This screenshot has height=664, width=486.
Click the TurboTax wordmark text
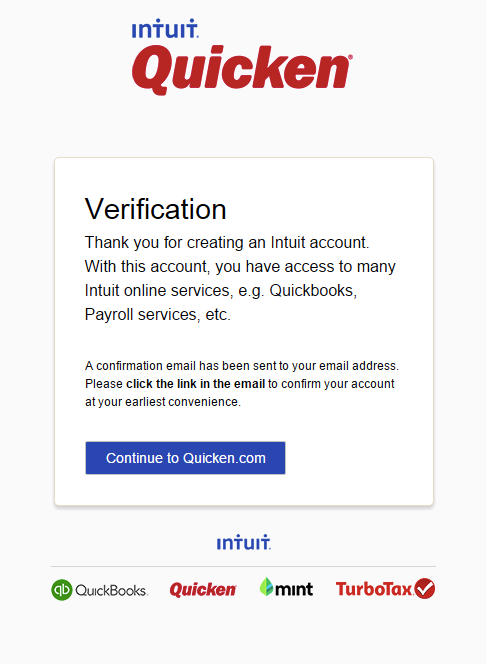[374, 589]
